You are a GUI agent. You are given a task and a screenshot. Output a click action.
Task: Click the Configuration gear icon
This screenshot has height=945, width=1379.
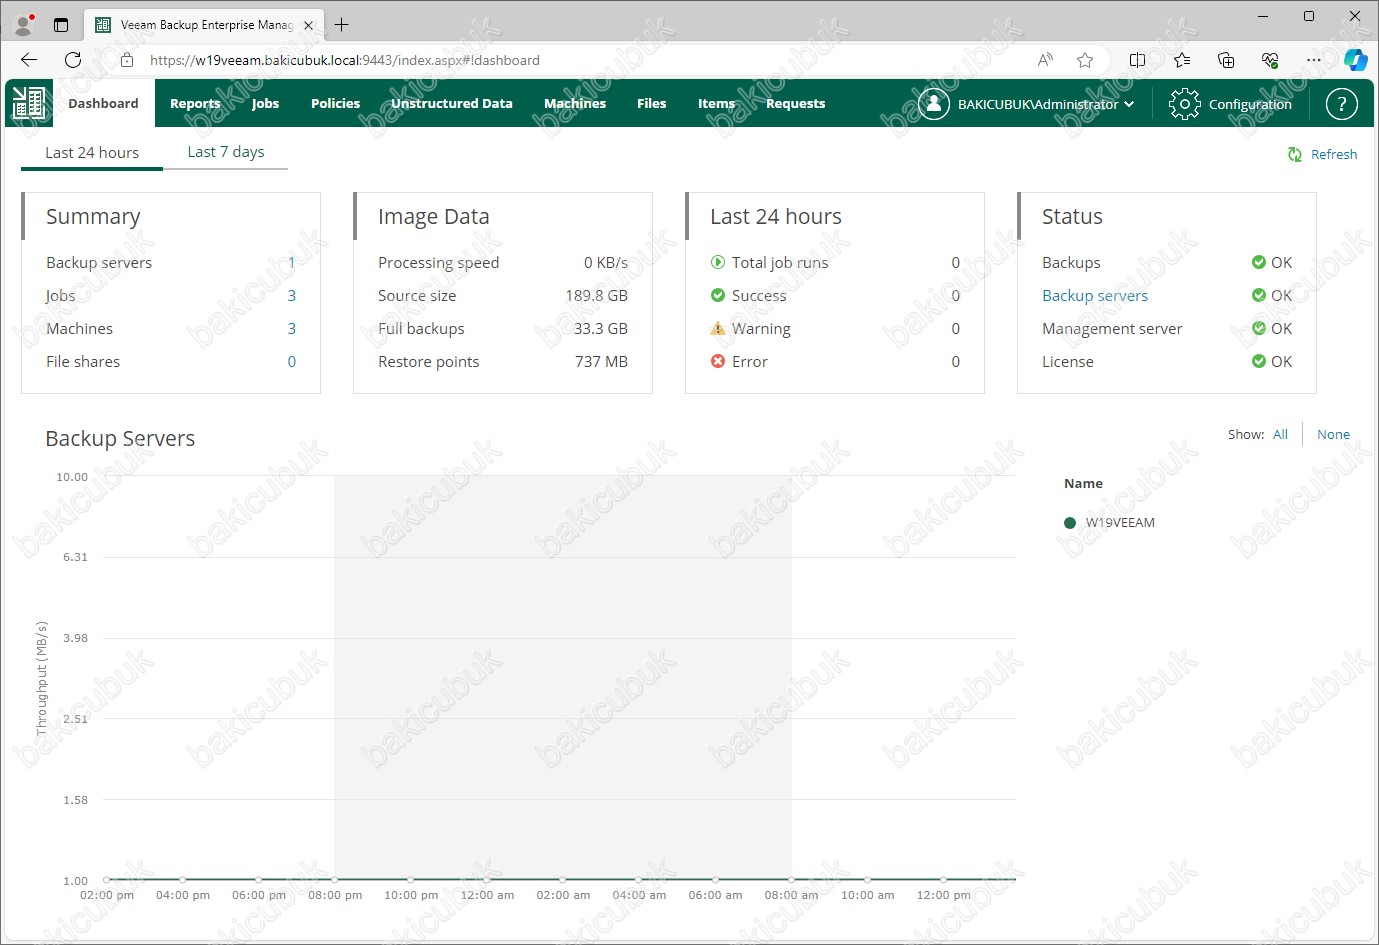[1184, 103]
